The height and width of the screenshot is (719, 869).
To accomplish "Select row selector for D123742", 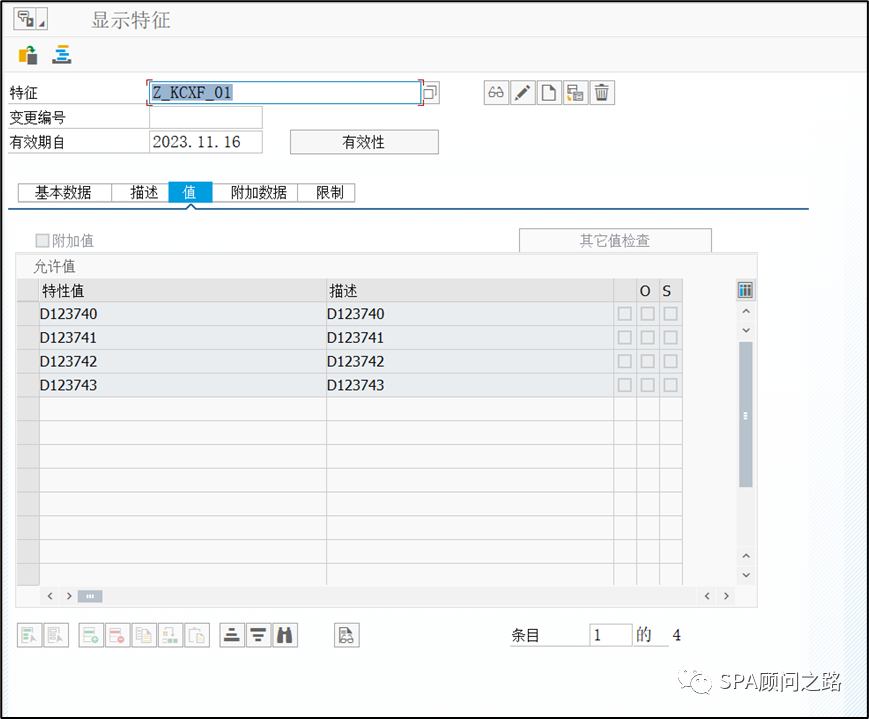I will point(28,361).
